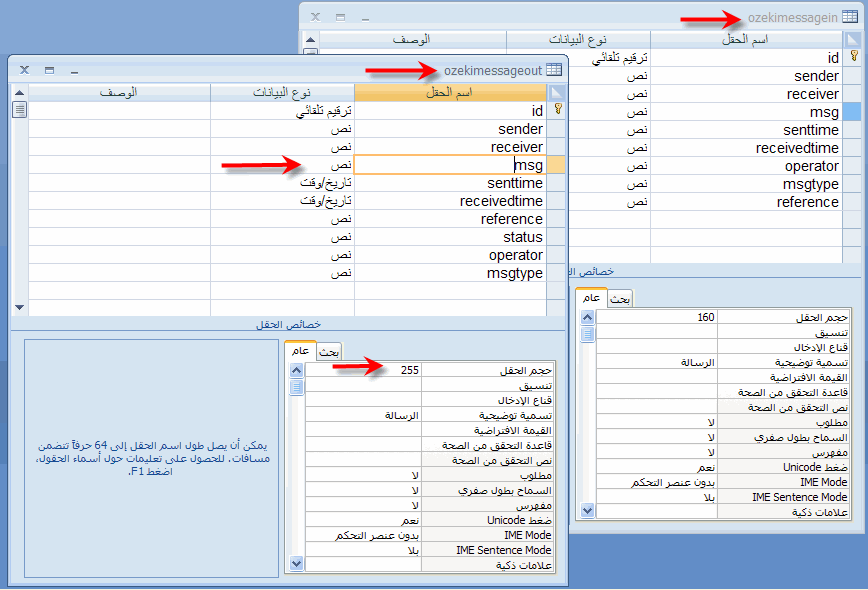Click the row selector for msg in ozekimessageout
This screenshot has width=868, height=590.
[x=556, y=165]
